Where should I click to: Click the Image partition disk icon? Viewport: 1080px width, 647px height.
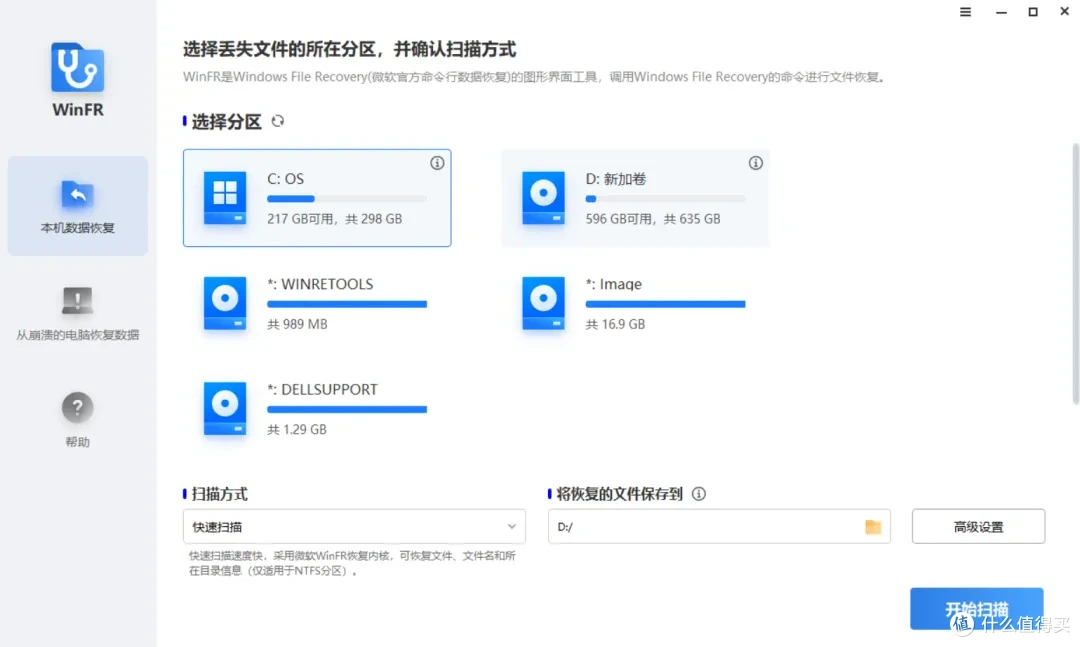pos(543,303)
